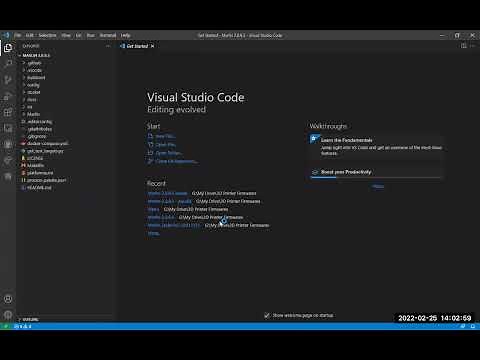Open README.md file
Image resolution: width=480 pixels, height=360 pixels.
tap(39, 187)
